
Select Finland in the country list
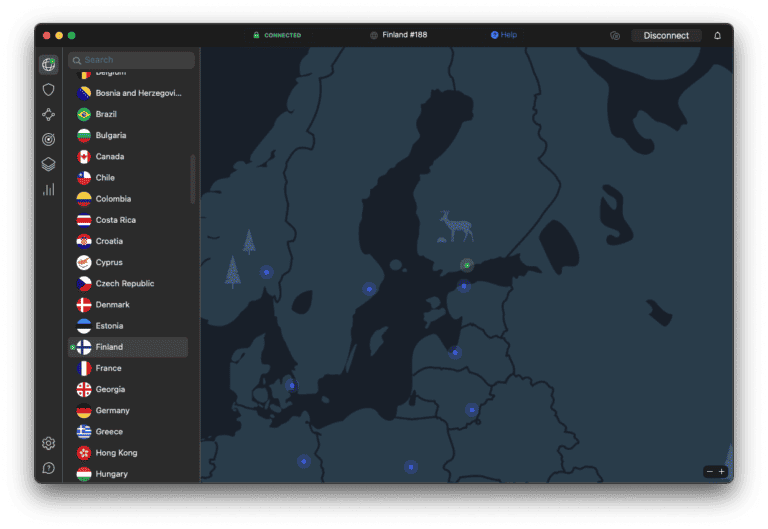click(110, 347)
